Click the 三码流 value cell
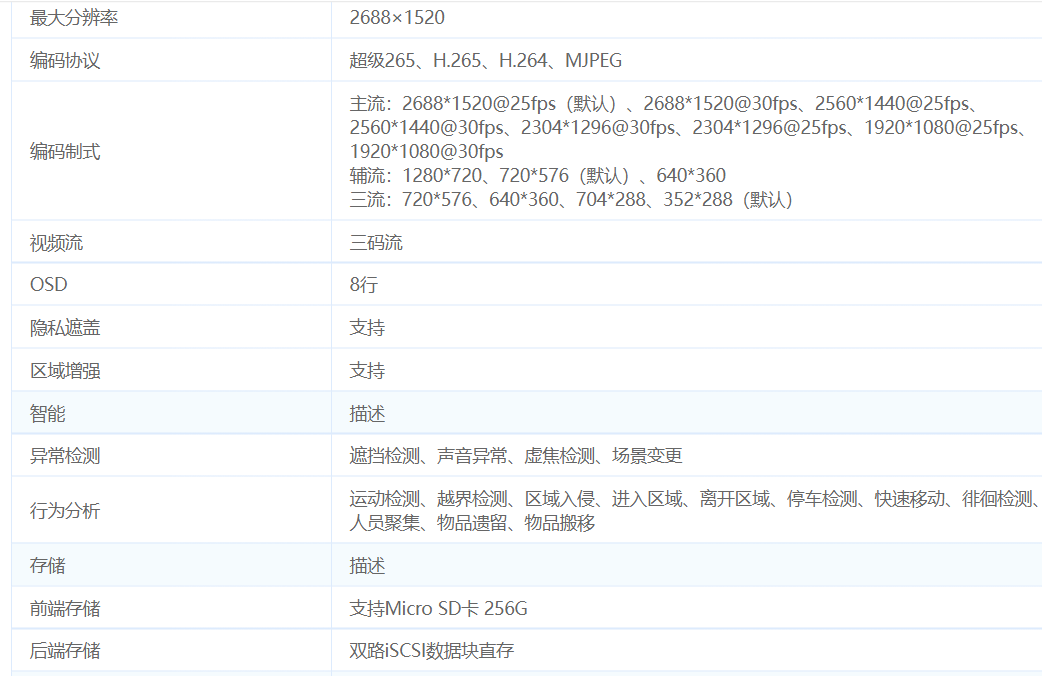Image resolution: width=1042 pixels, height=676 pixels. (376, 243)
